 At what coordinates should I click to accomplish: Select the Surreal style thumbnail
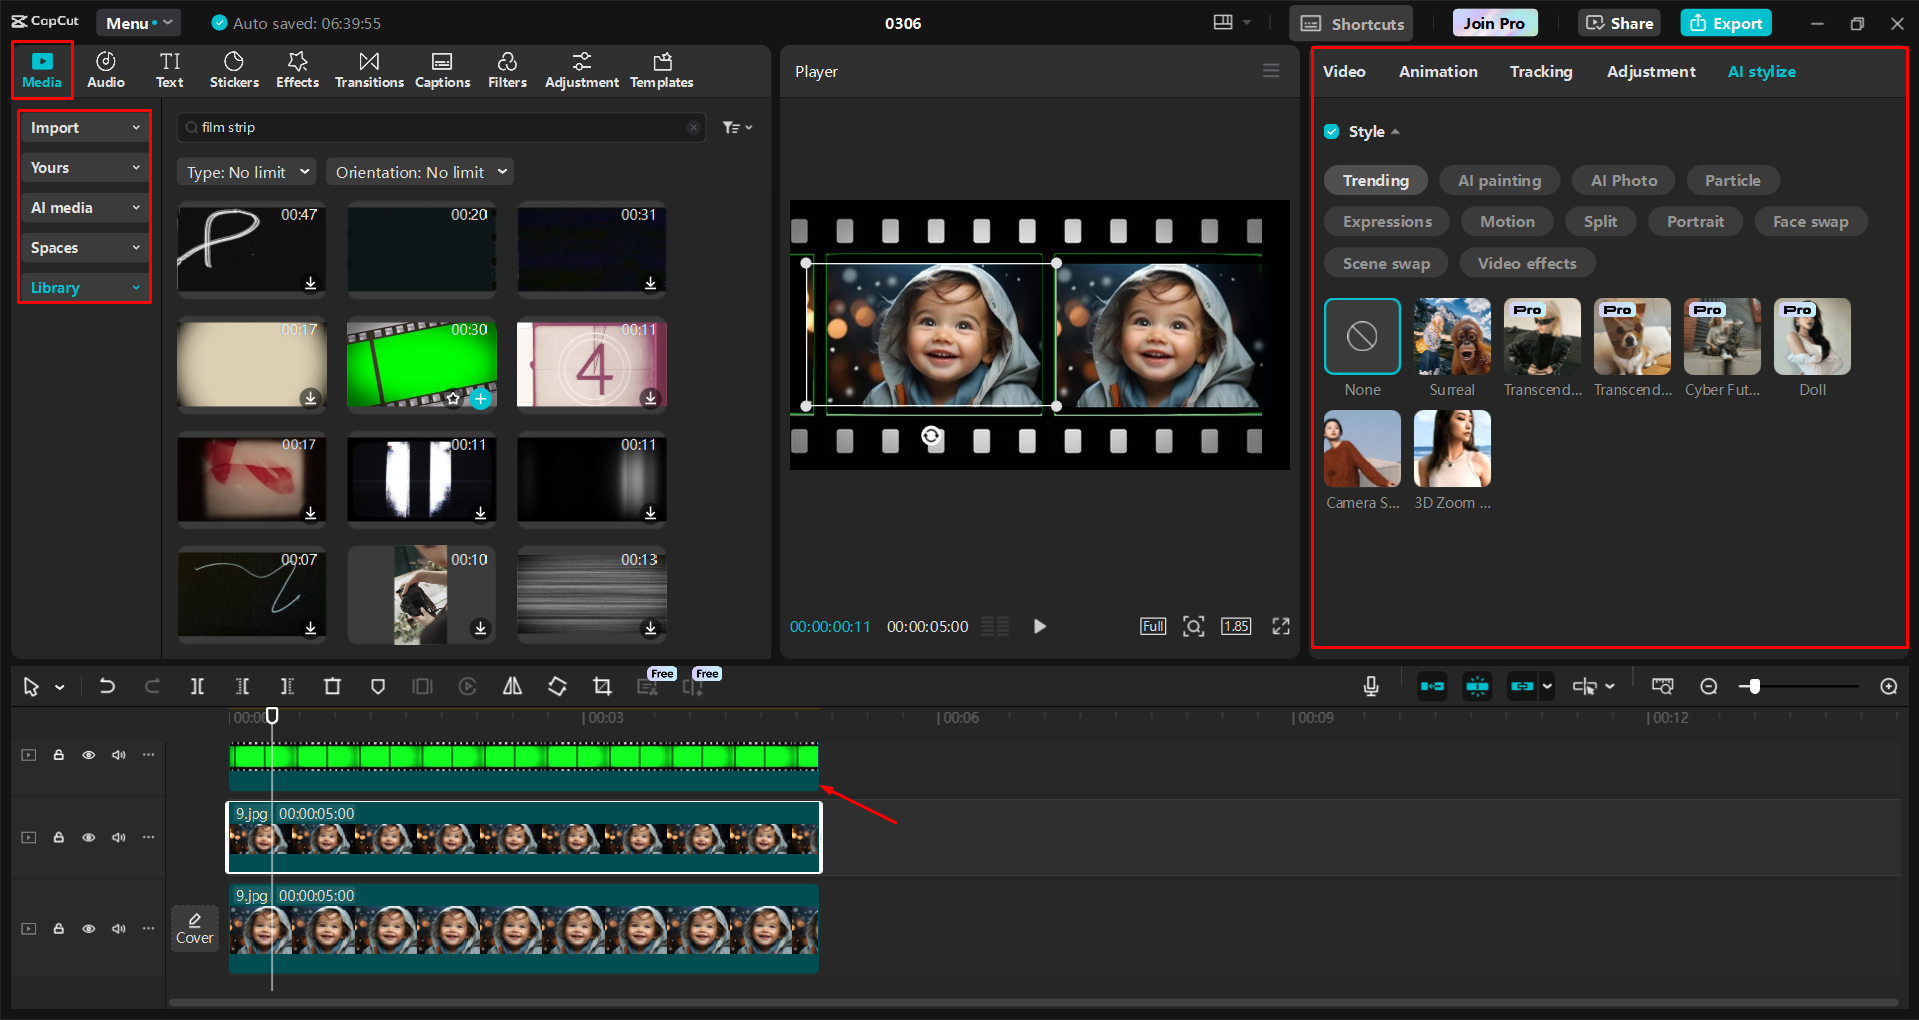click(x=1451, y=337)
